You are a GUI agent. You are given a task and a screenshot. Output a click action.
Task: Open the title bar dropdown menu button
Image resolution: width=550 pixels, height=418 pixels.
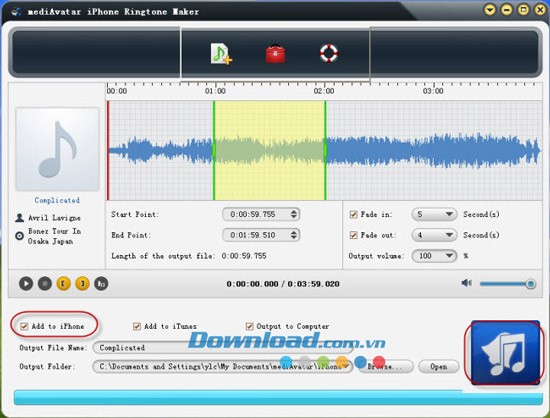pyautogui.click(x=490, y=9)
